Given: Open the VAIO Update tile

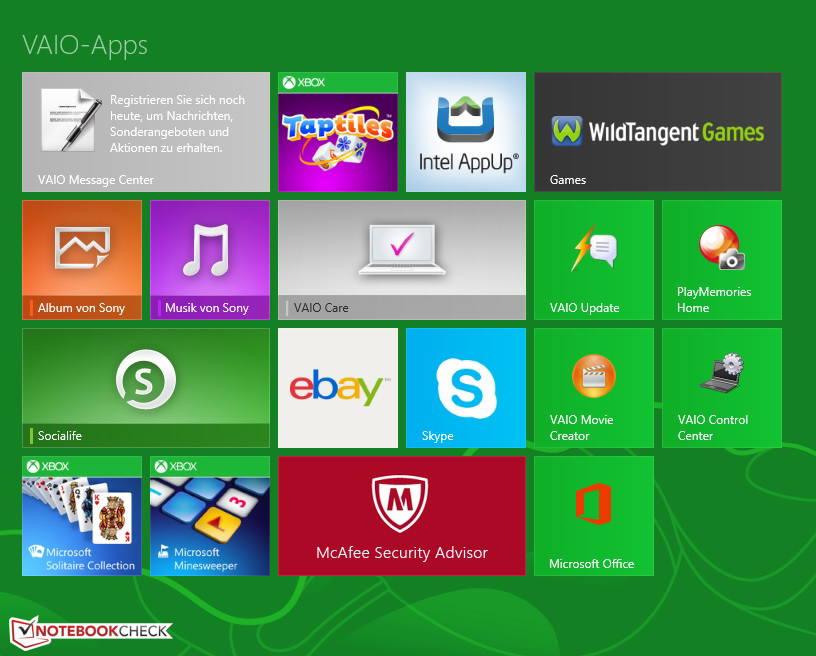Looking at the screenshot, I should click(594, 260).
